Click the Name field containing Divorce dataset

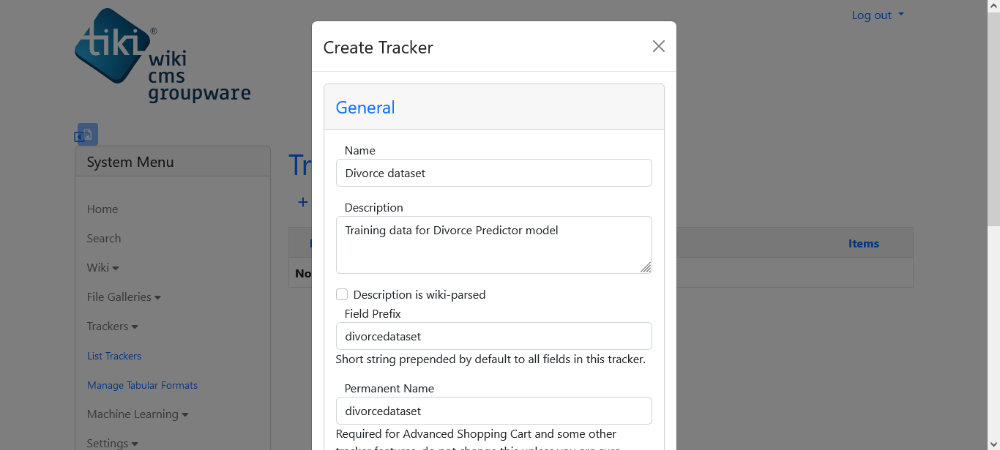click(x=494, y=173)
